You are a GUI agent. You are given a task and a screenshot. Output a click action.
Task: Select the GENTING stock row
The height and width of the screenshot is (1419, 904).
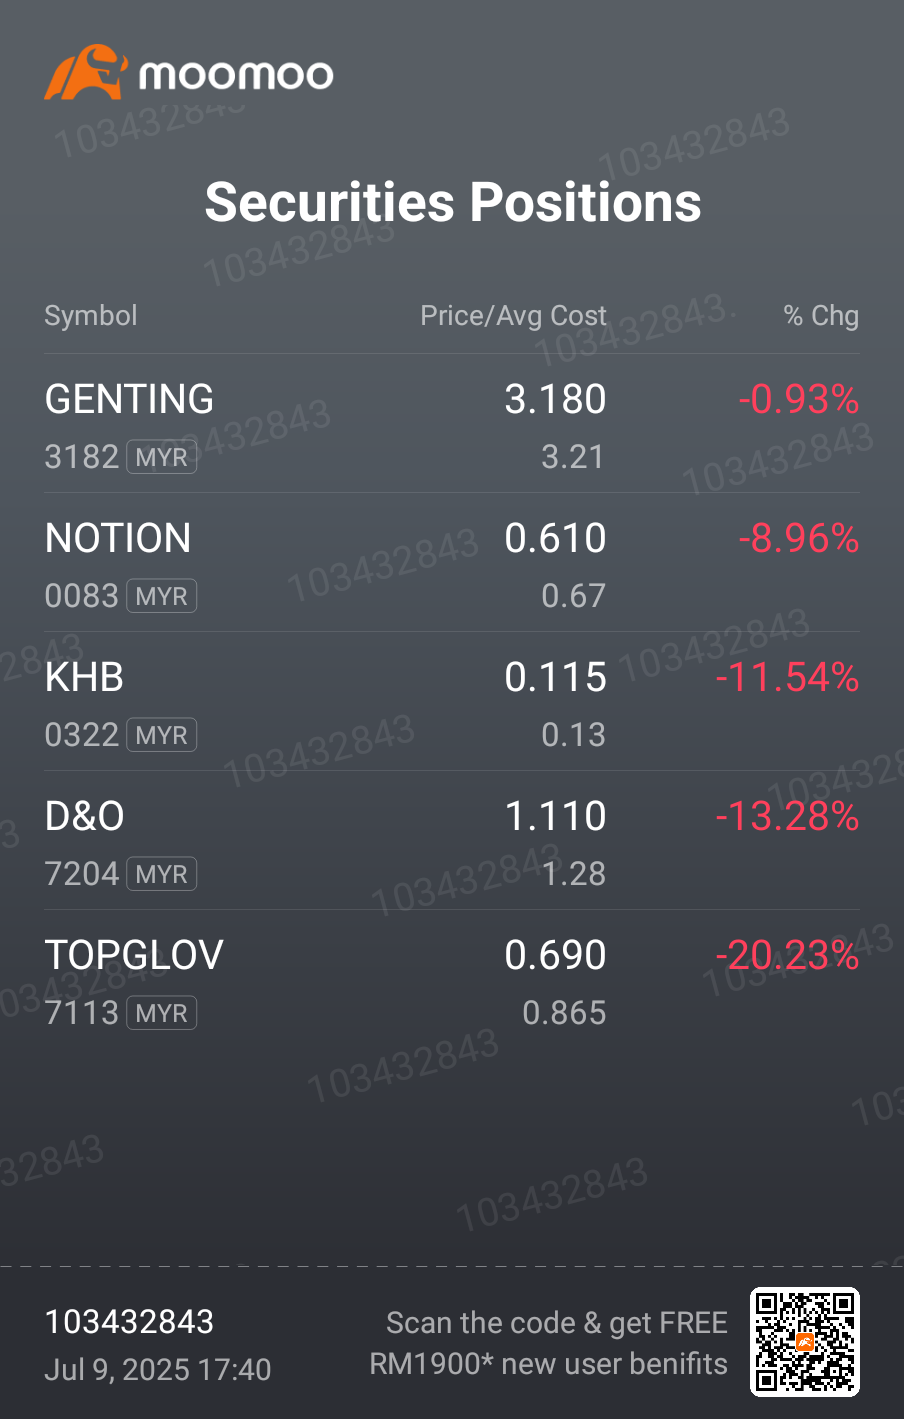452,424
